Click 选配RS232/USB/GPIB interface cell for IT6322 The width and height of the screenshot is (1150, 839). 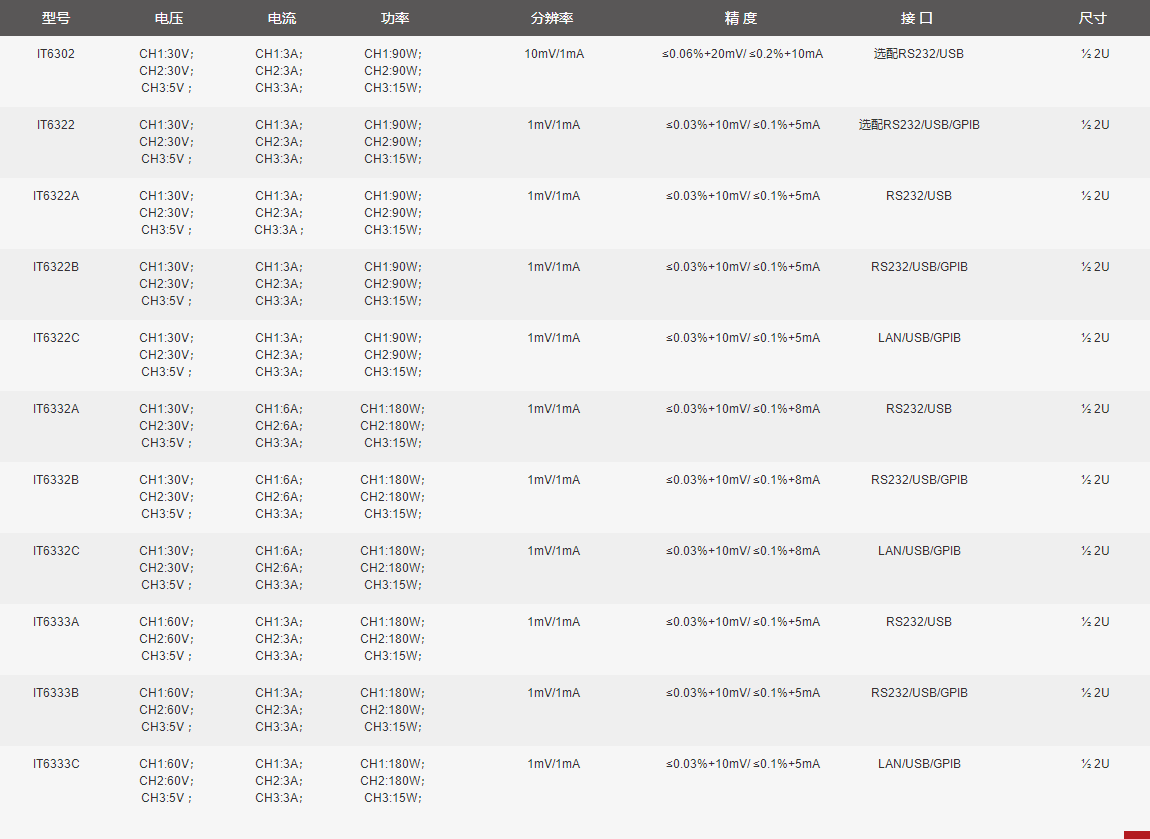(x=919, y=125)
